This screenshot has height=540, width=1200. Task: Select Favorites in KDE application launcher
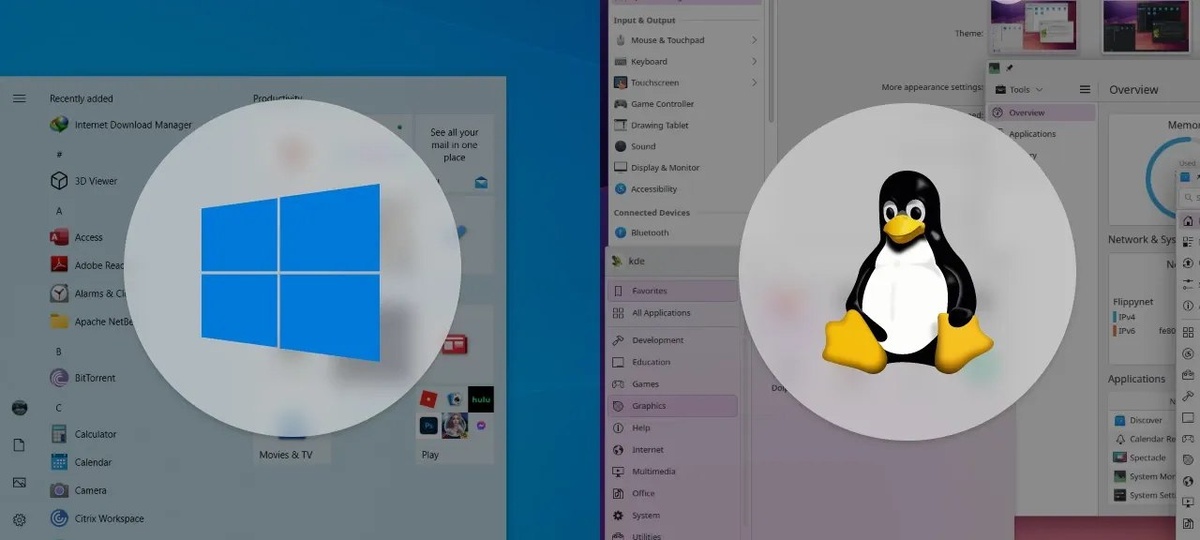(672, 291)
